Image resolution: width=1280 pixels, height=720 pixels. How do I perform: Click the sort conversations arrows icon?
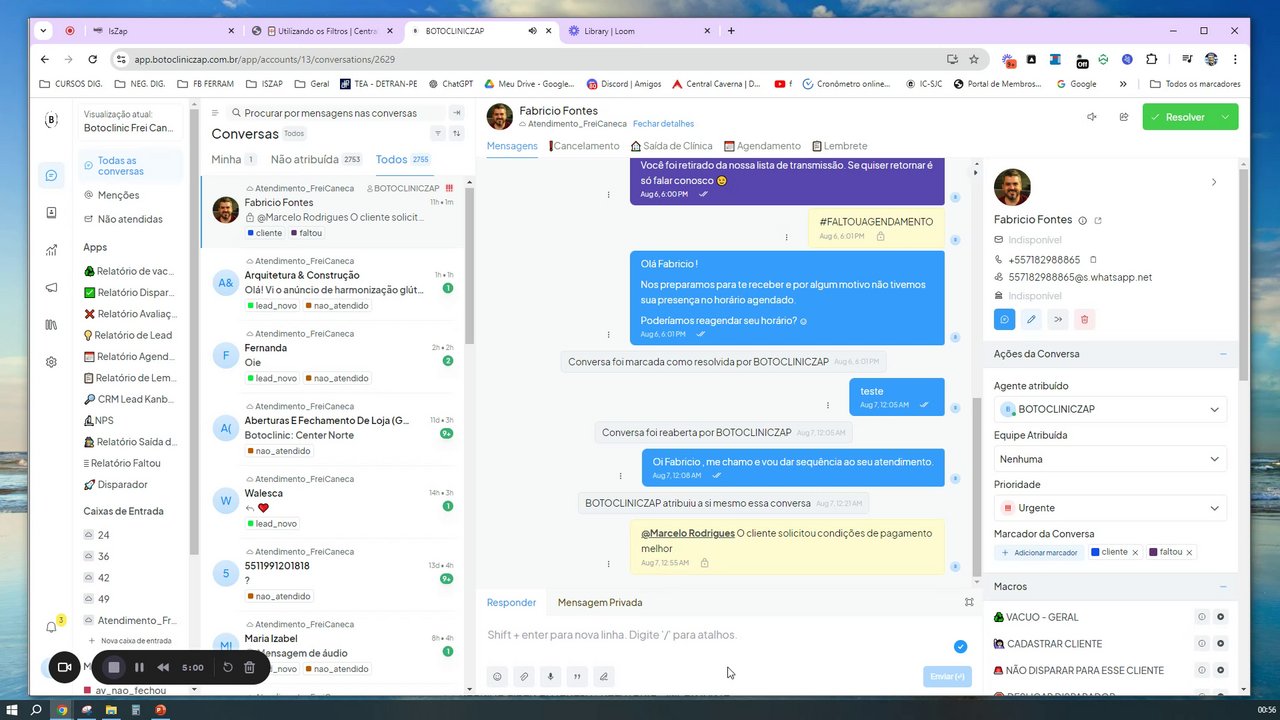coord(457,134)
